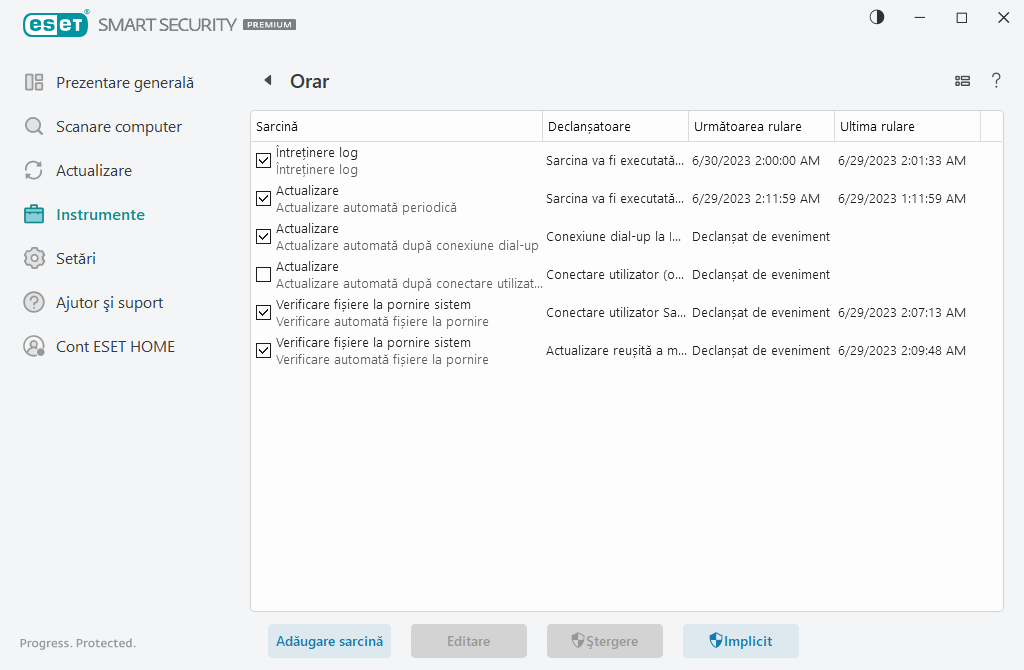Open the Instrumente section in sidebar
The image size is (1024, 670).
tap(100, 215)
